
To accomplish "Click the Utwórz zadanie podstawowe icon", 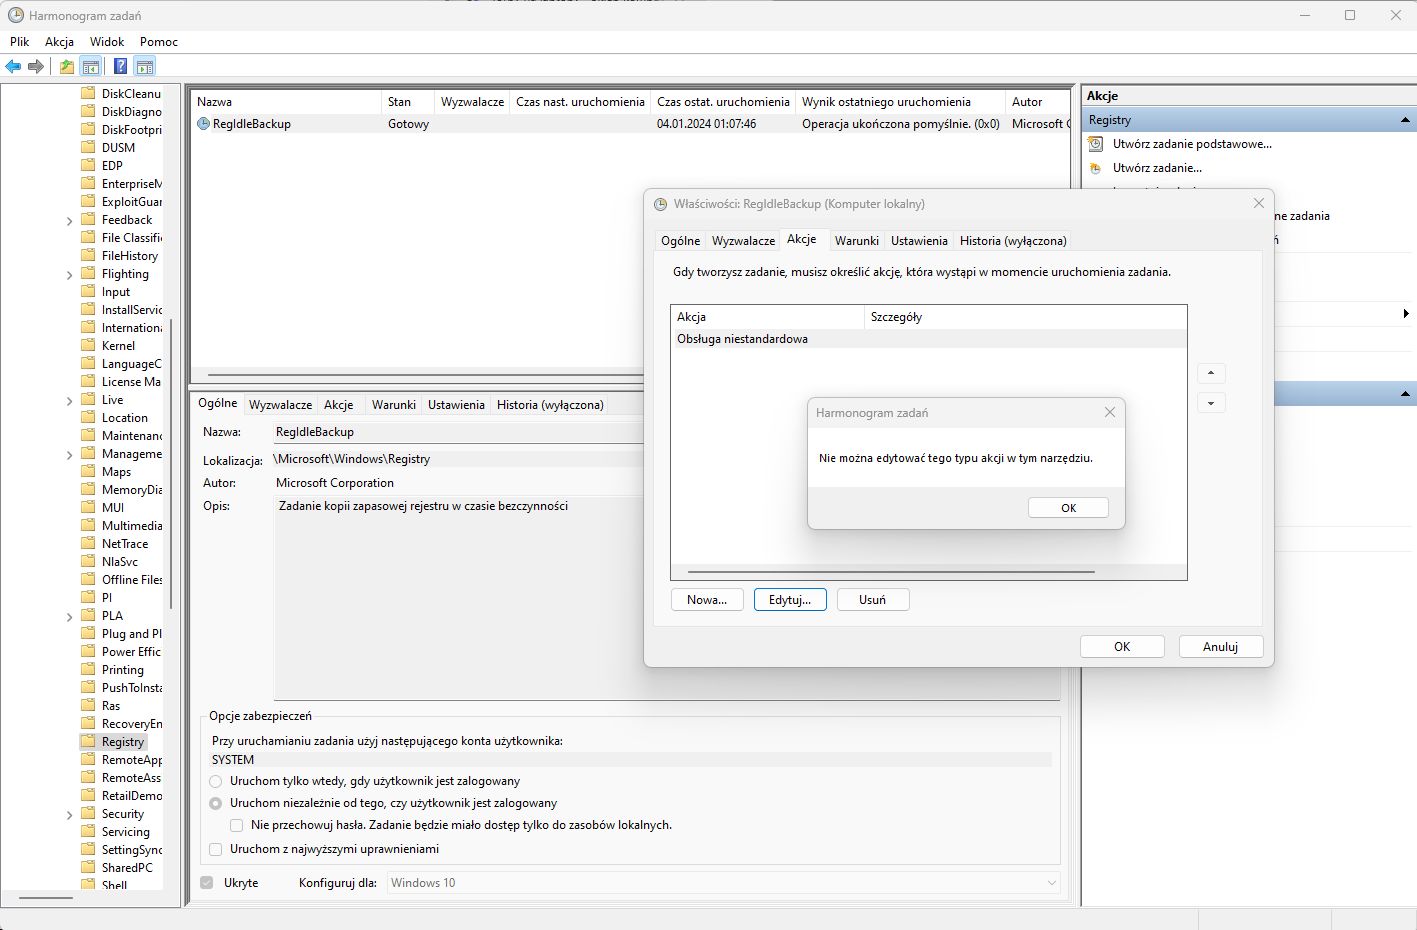I will [x=1095, y=143].
